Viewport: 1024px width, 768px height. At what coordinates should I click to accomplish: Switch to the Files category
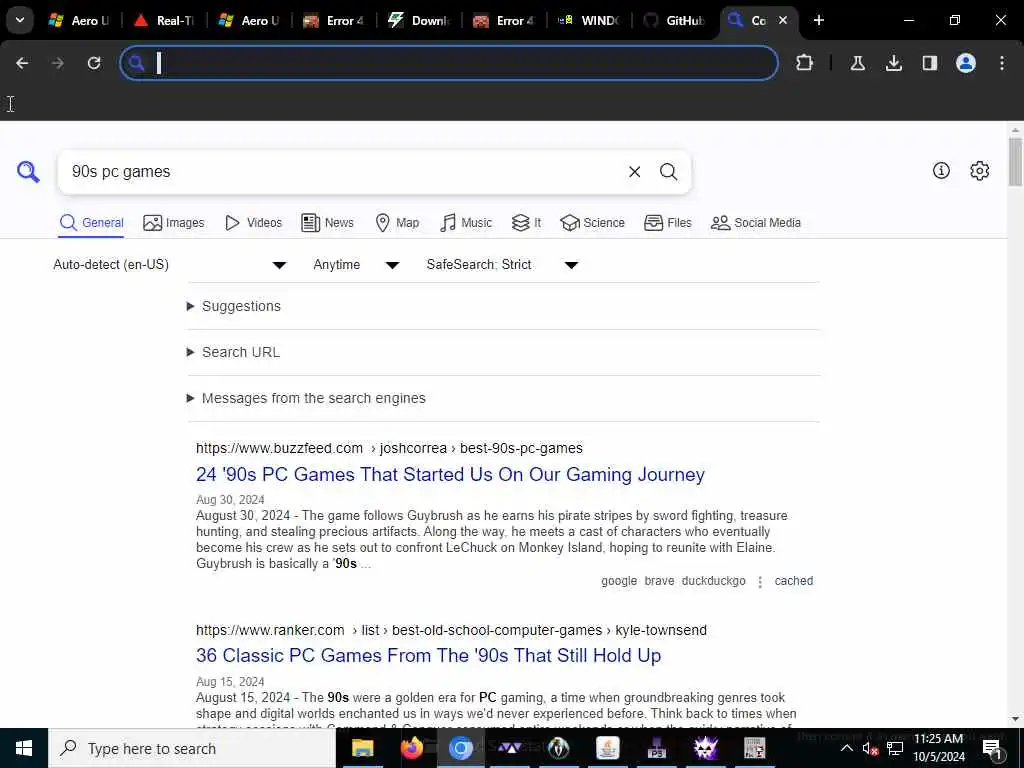coord(667,223)
